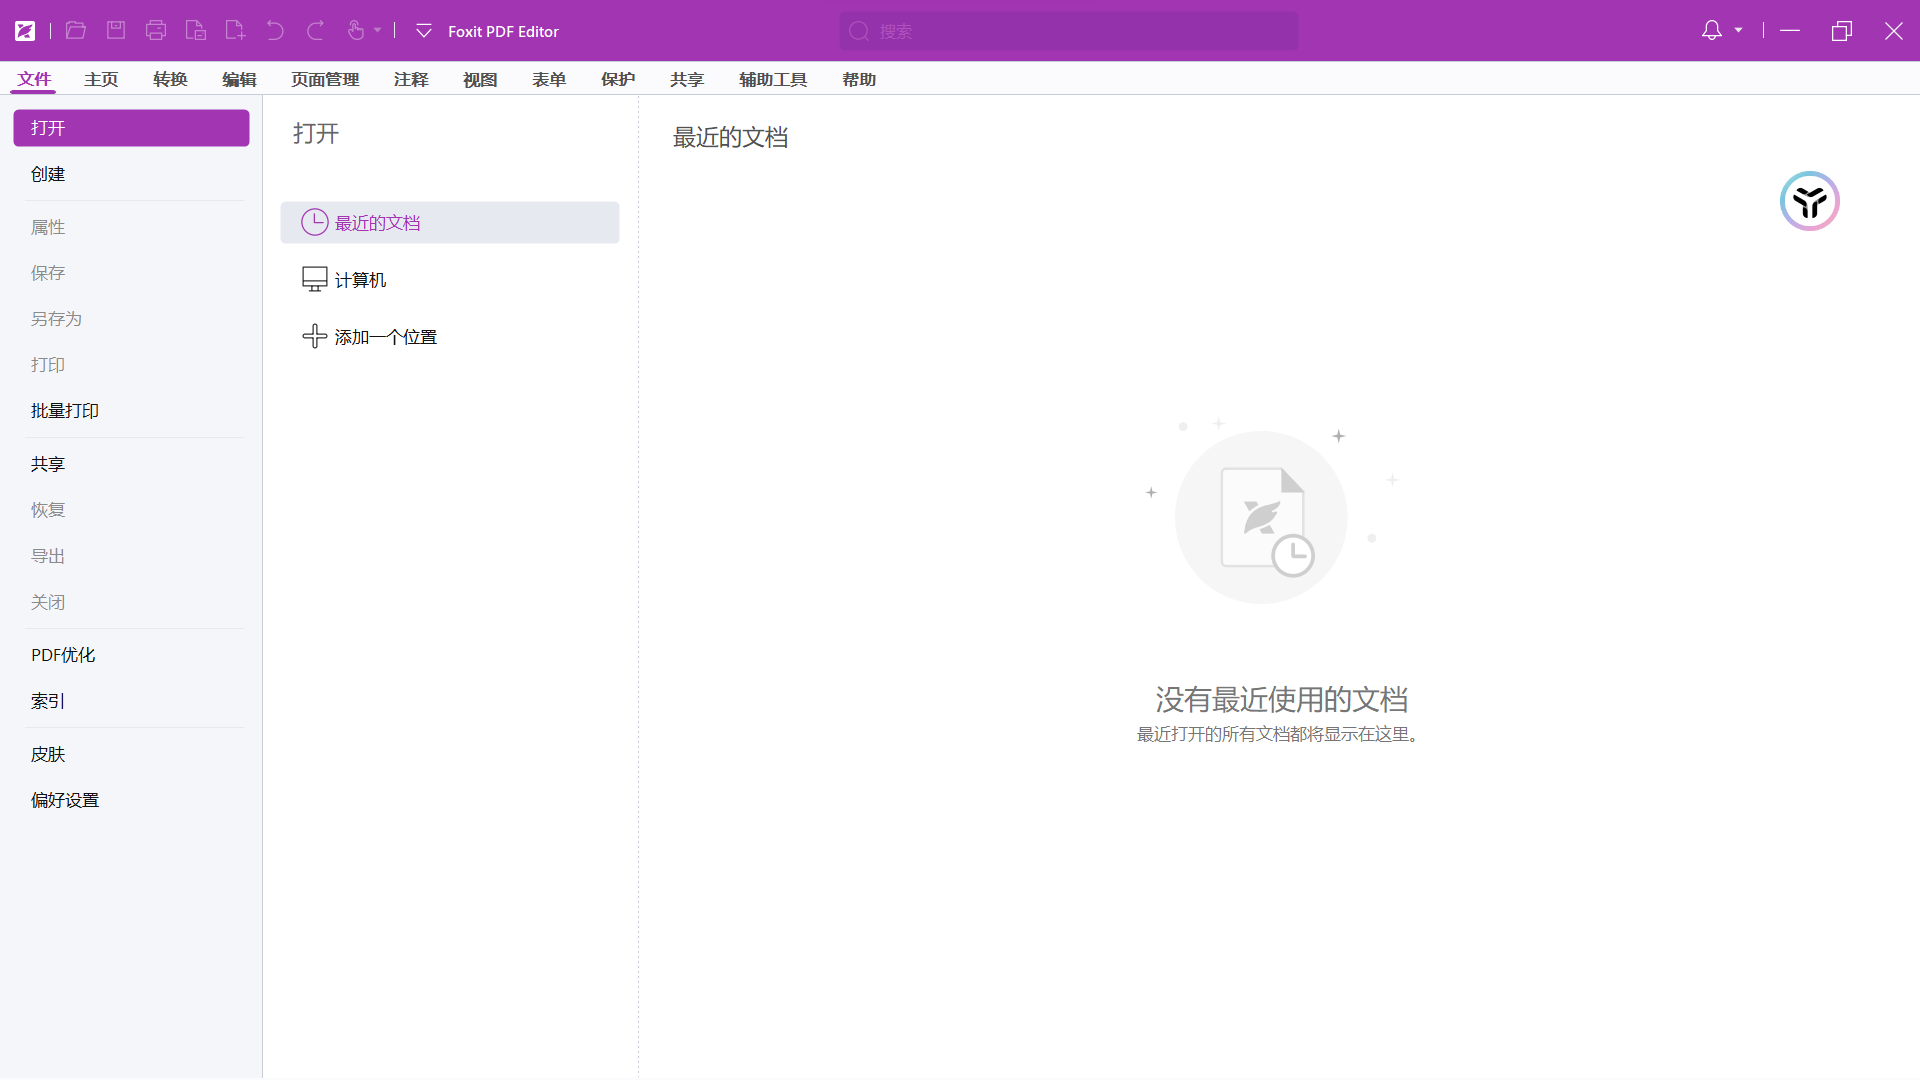Viewport: 1920px width, 1080px height.
Task: Create a new PDF using the new document icon
Action: click(235, 30)
